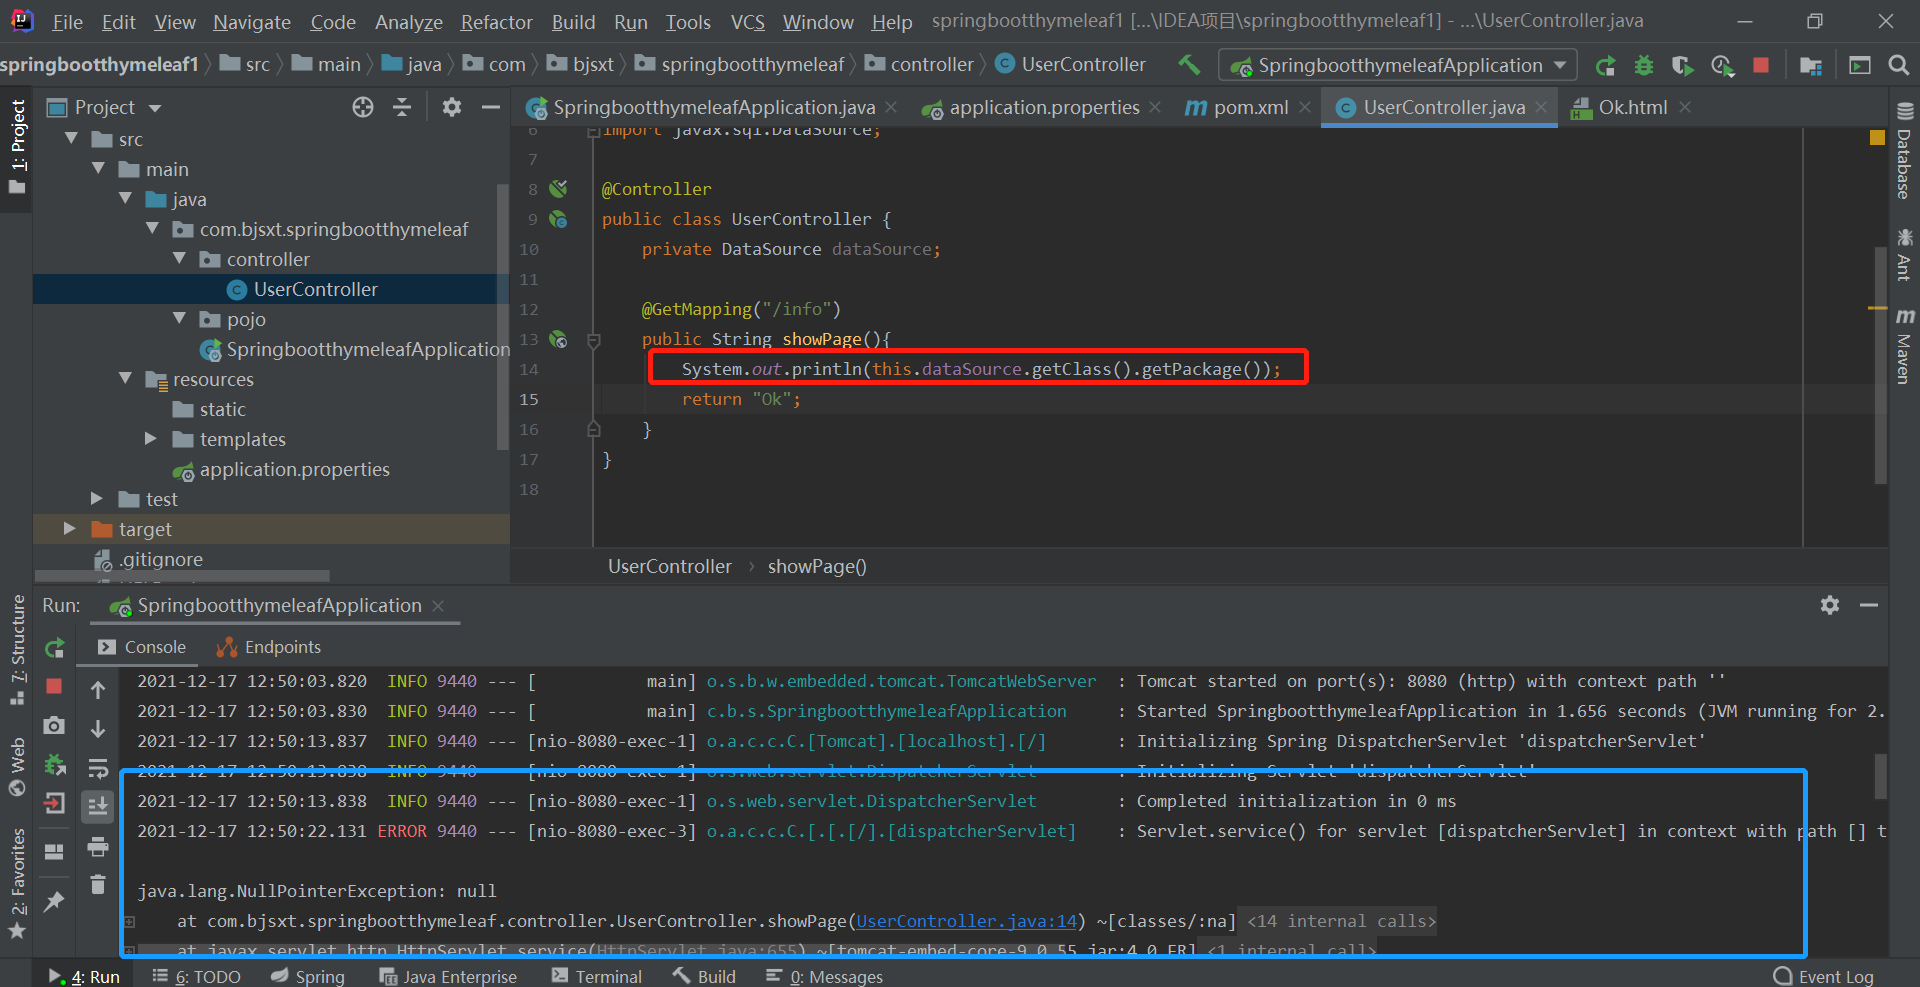
Task: Collapse all in Project panel
Action: point(402,107)
